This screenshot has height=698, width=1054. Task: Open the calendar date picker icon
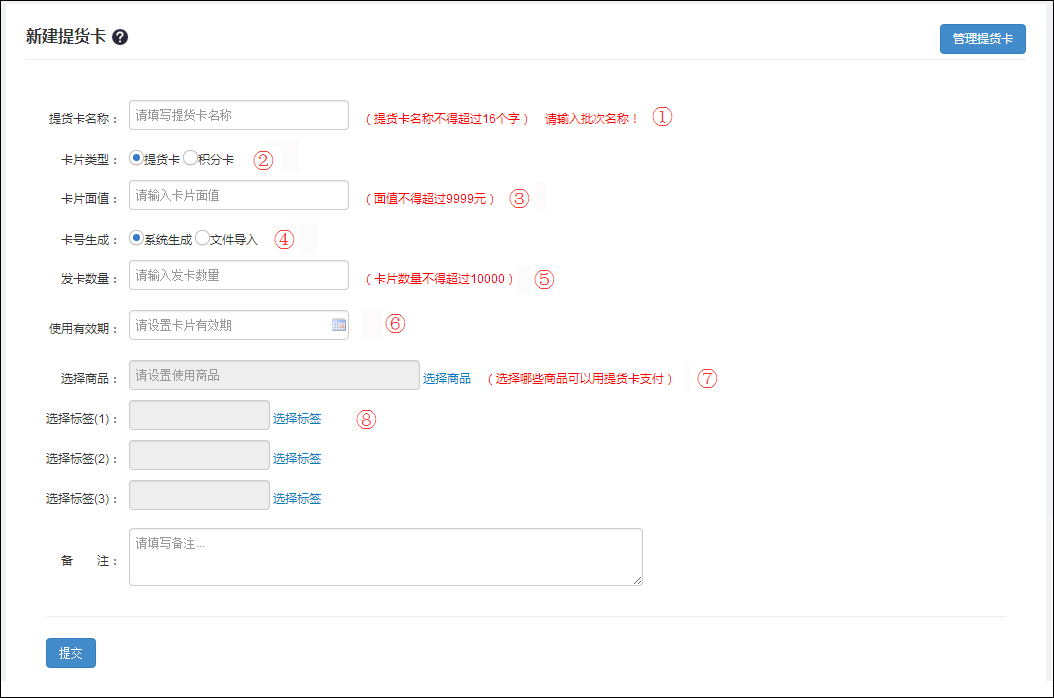click(x=339, y=325)
